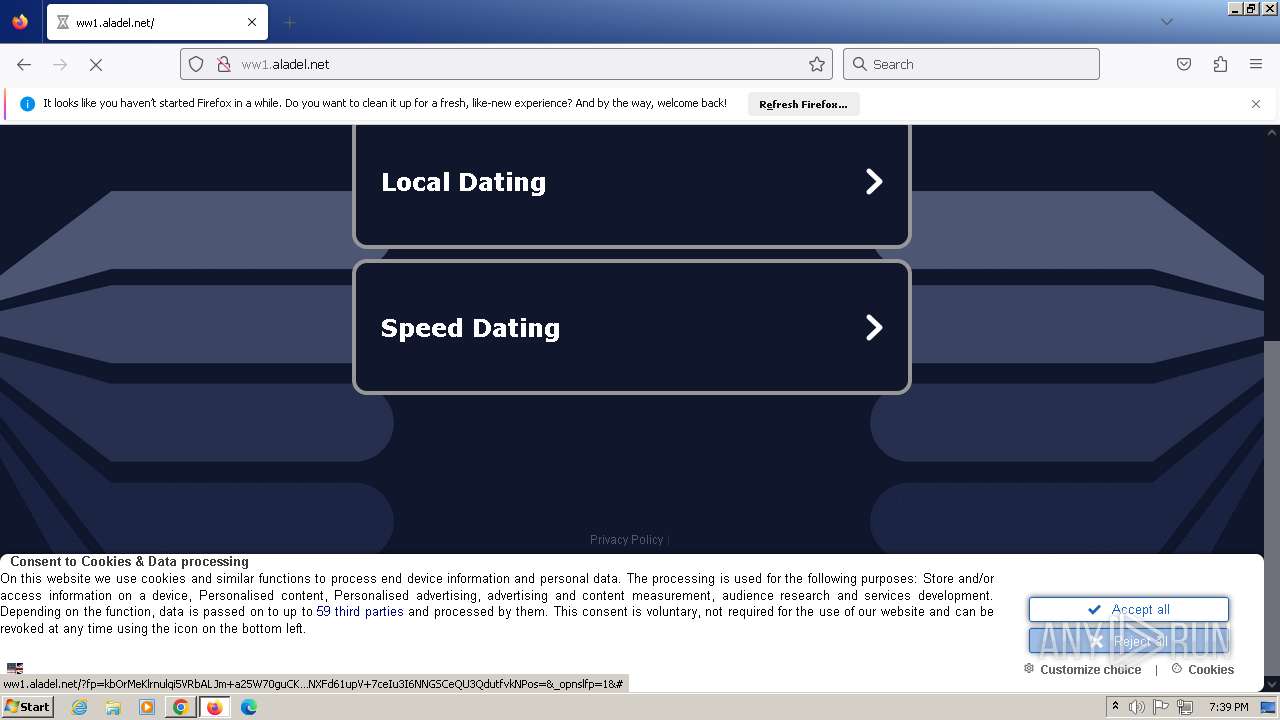1280x720 pixels.
Task: Click the site information lock icon
Action: point(224,64)
